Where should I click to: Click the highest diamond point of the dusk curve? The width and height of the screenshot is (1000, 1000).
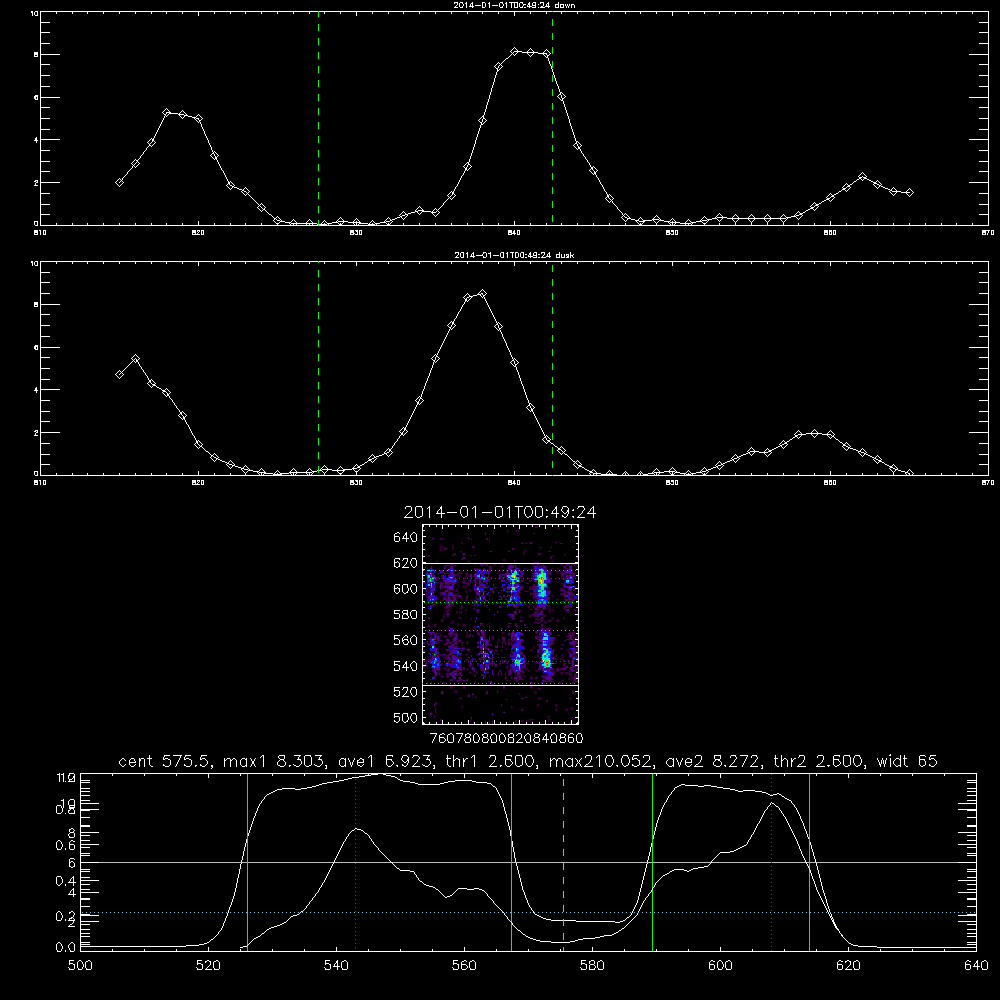point(483,294)
